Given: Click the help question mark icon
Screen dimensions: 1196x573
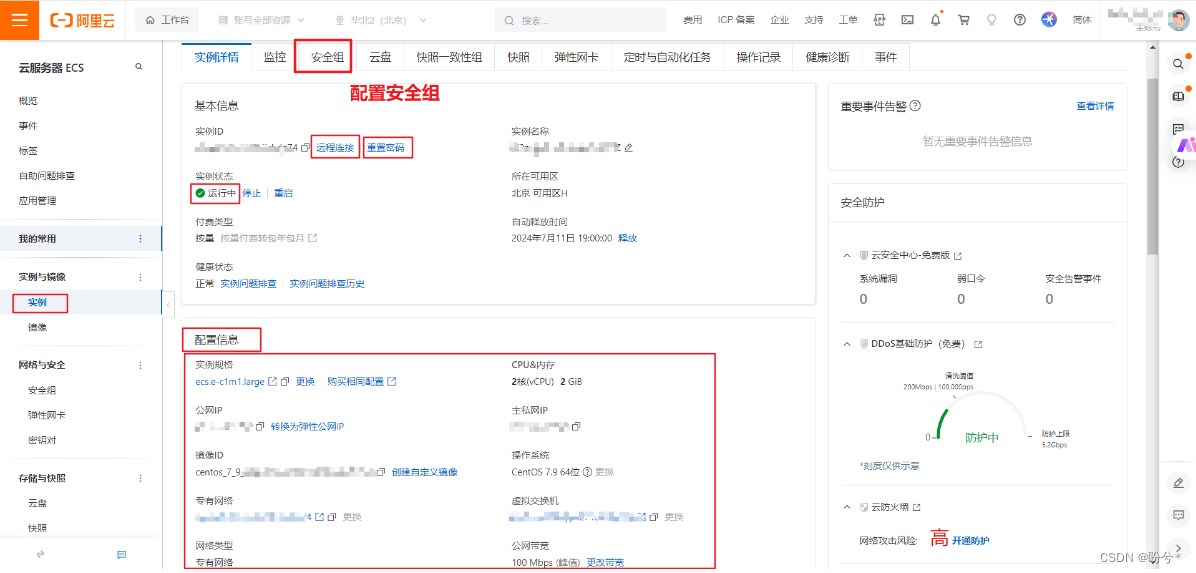Looking at the screenshot, I should click(1020, 20).
